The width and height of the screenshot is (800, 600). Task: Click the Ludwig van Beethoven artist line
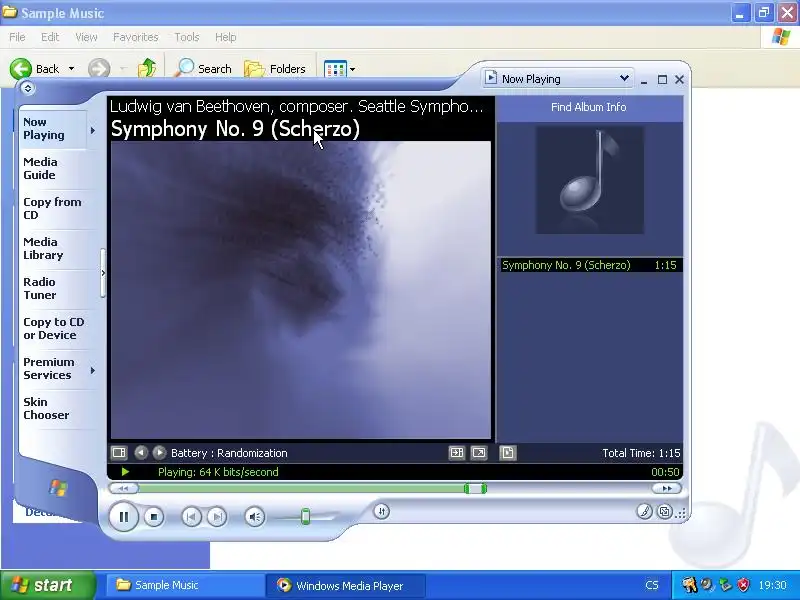(296, 106)
